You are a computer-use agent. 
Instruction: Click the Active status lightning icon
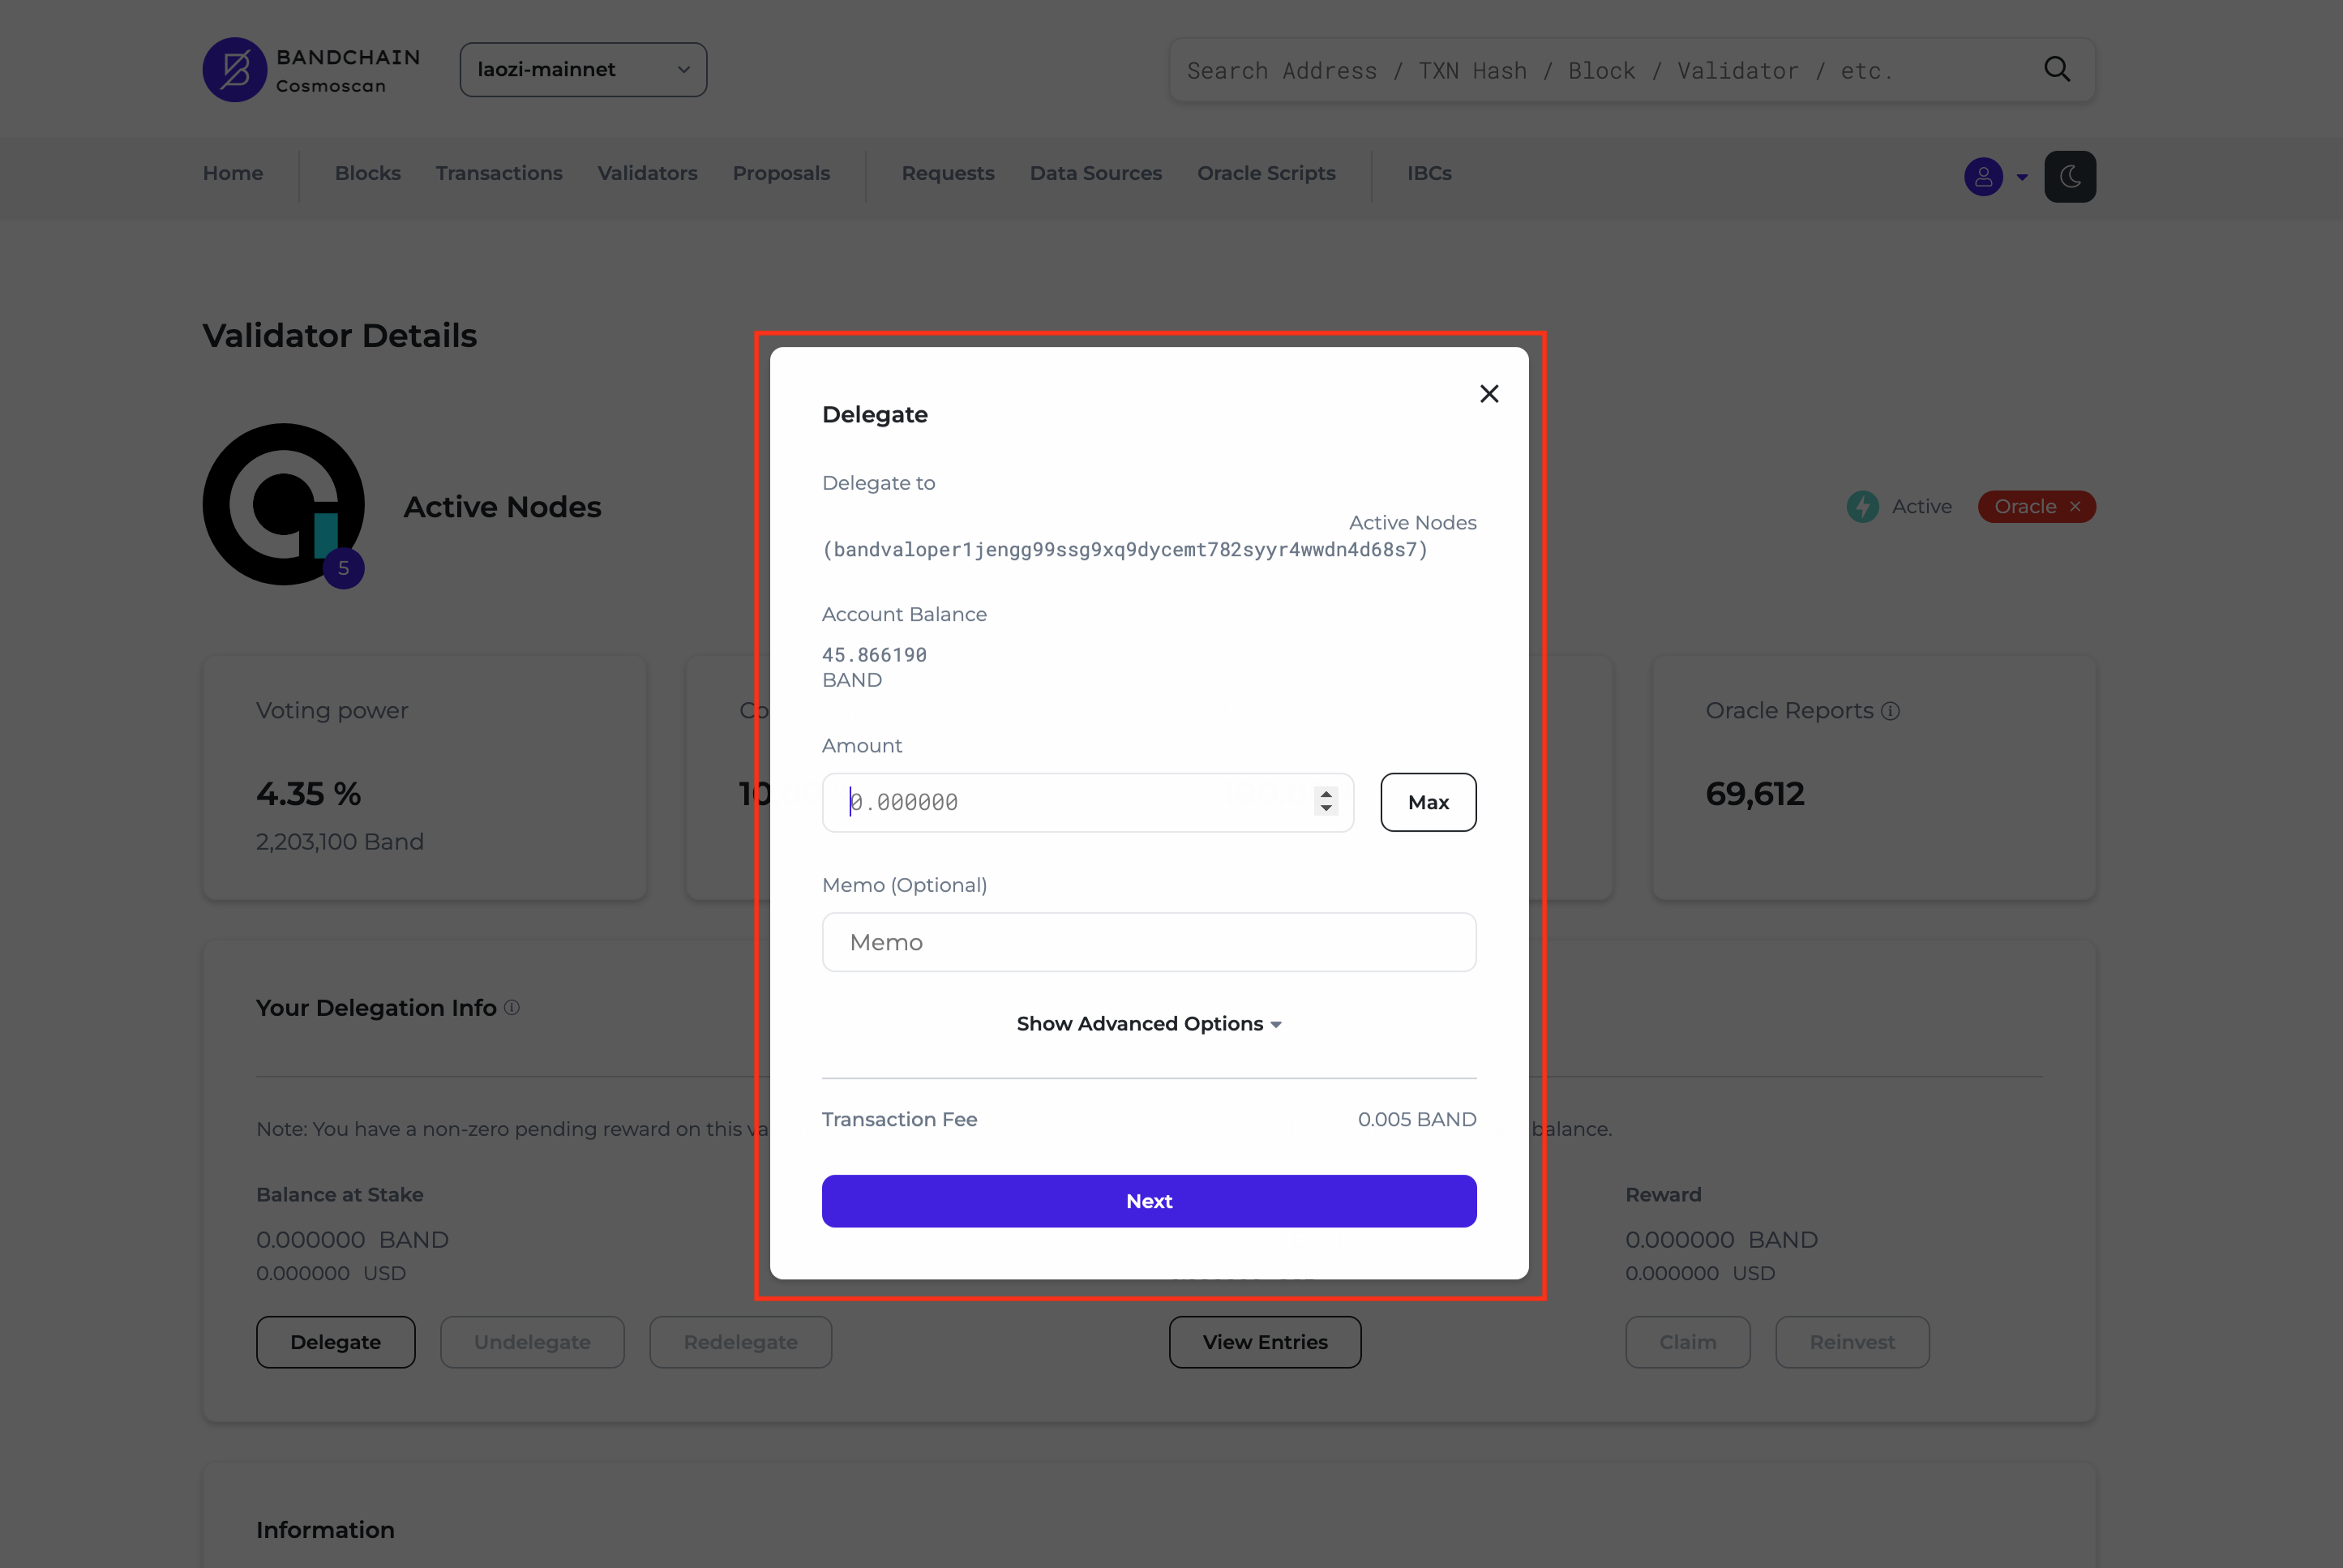pyautogui.click(x=1862, y=507)
